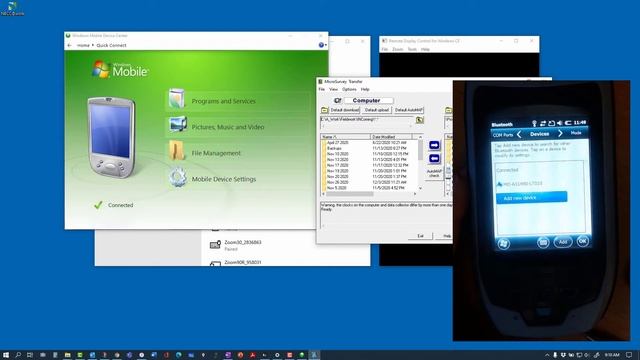Sort list by Name column header
This screenshot has height=360, width=640.
click(345, 137)
